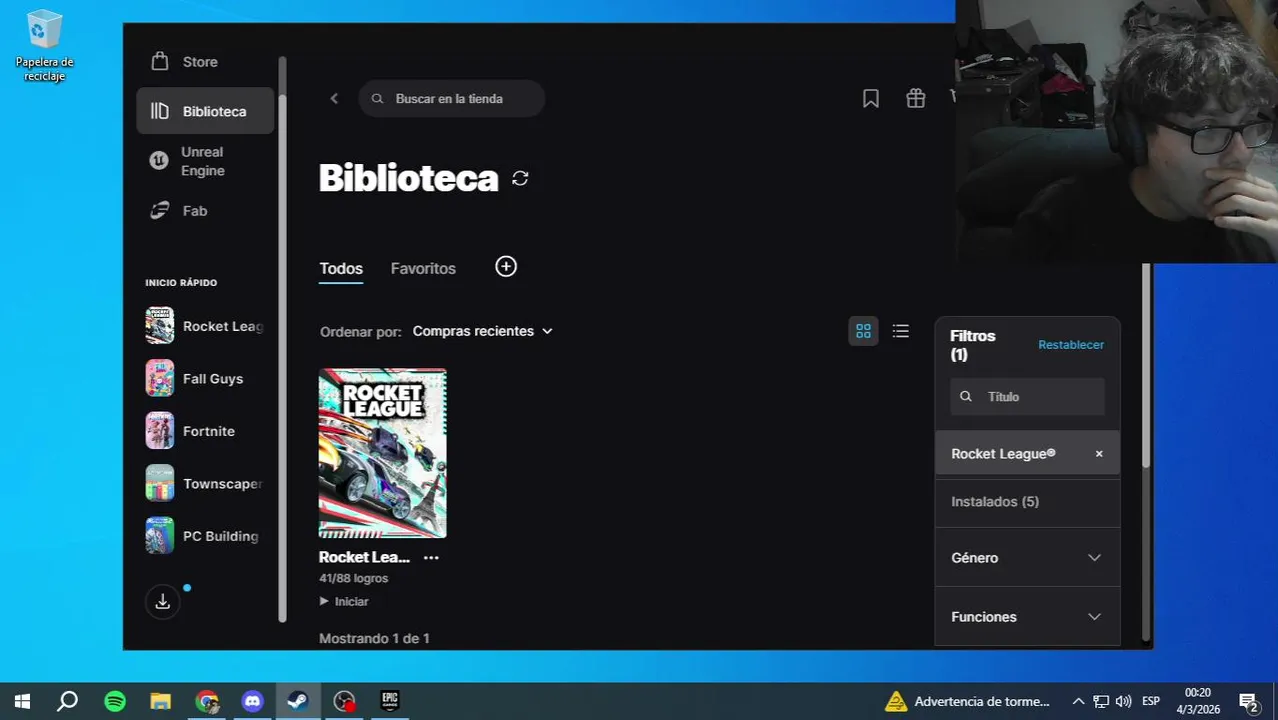This screenshot has width=1278, height=720.
Task: Open the downloads icon in sidebar
Action: (163, 602)
